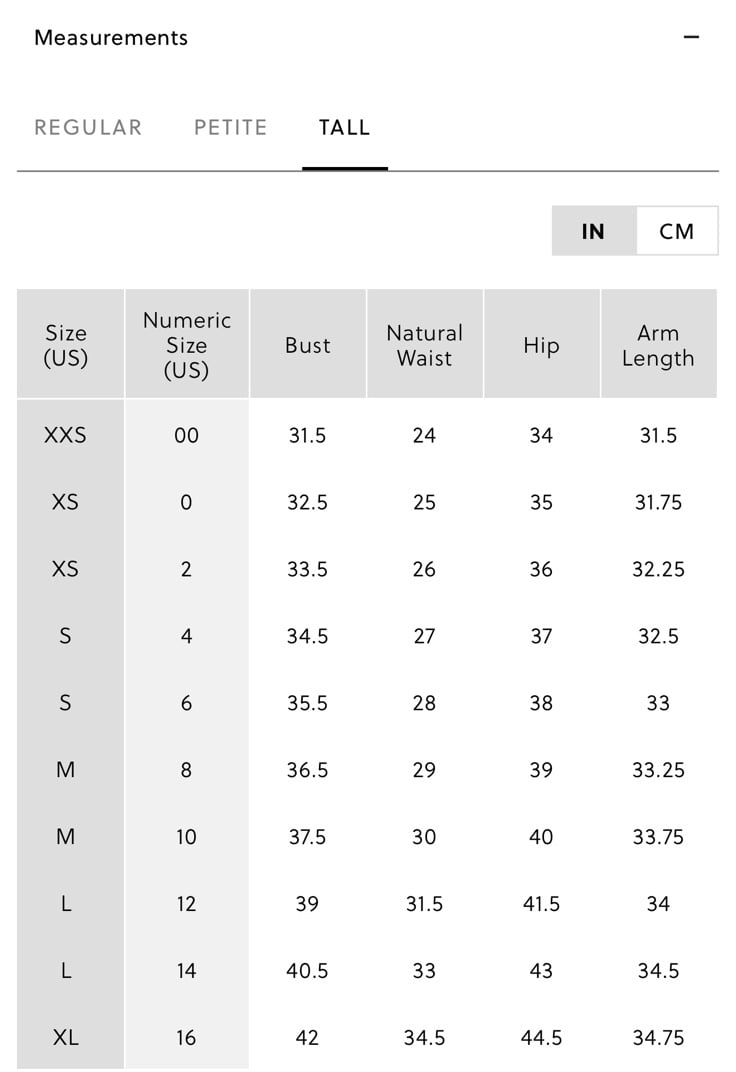Click the Bust column header
Image resolution: width=736 pixels, height=1072 pixels.
[x=308, y=344]
